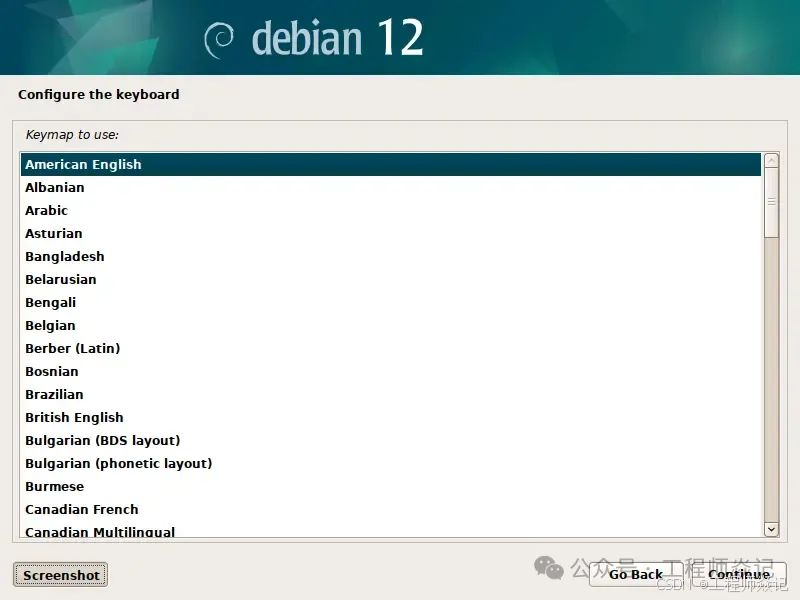This screenshot has height=600, width=800.
Task: Click the Screenshot button
Action: pos(60,575)
